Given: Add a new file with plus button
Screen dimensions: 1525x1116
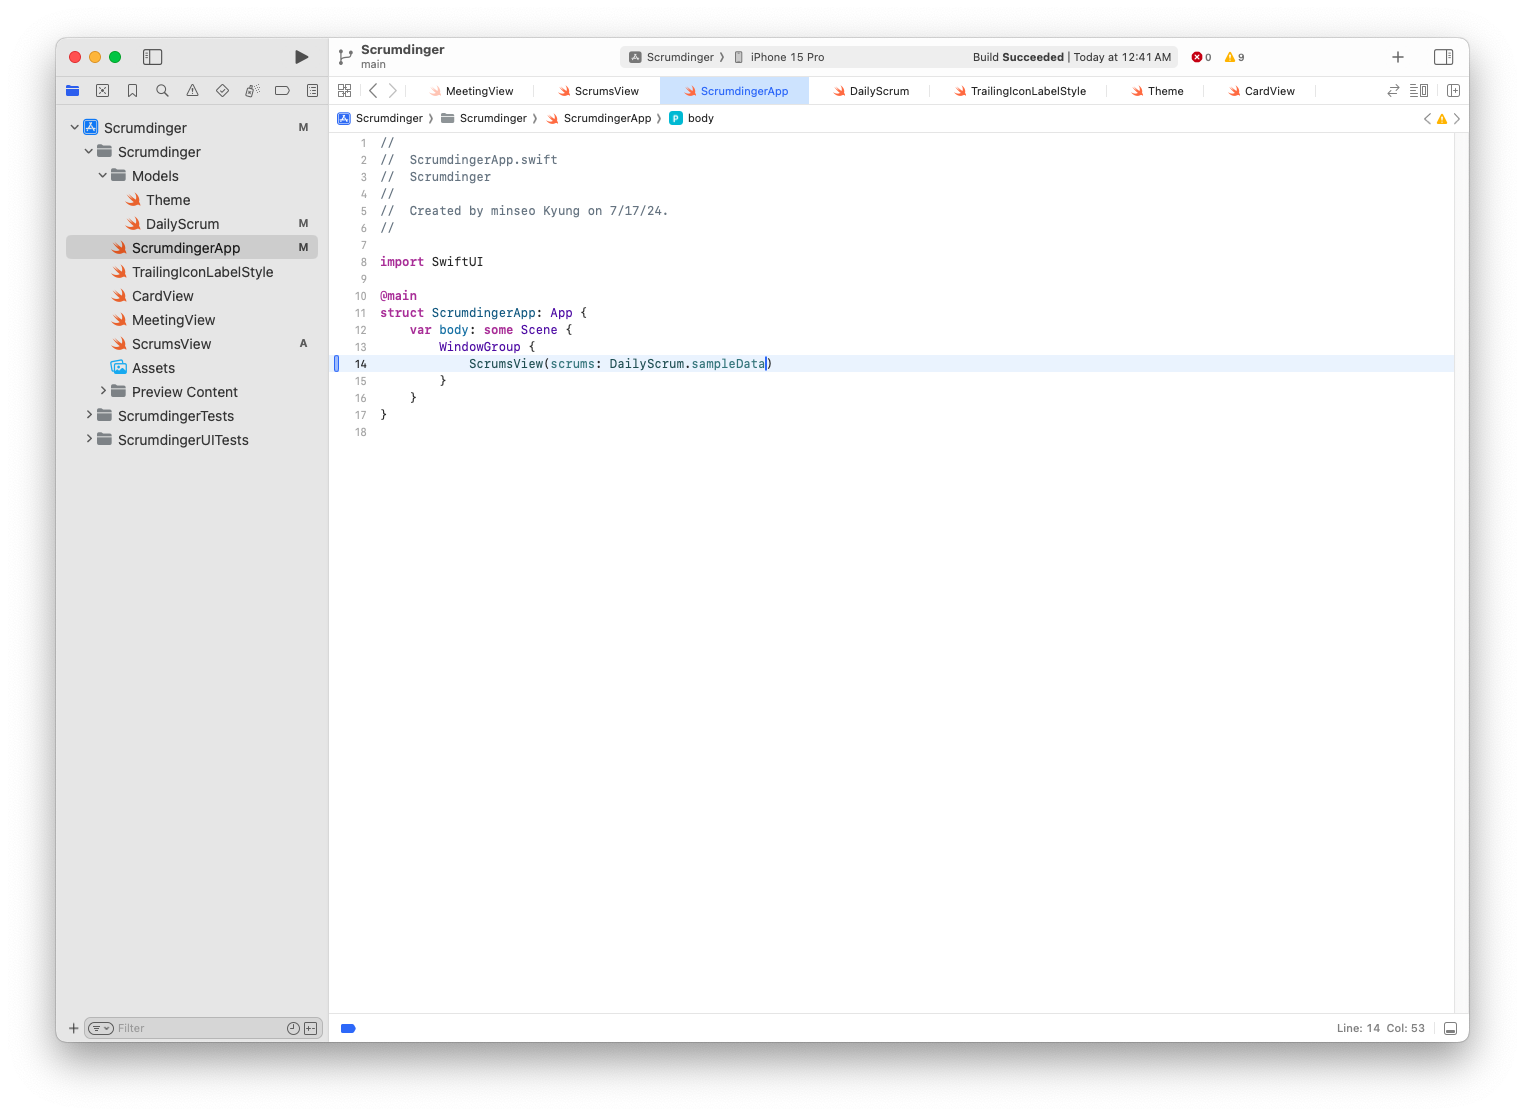Looking at the screenshot, I should 73,1028.
